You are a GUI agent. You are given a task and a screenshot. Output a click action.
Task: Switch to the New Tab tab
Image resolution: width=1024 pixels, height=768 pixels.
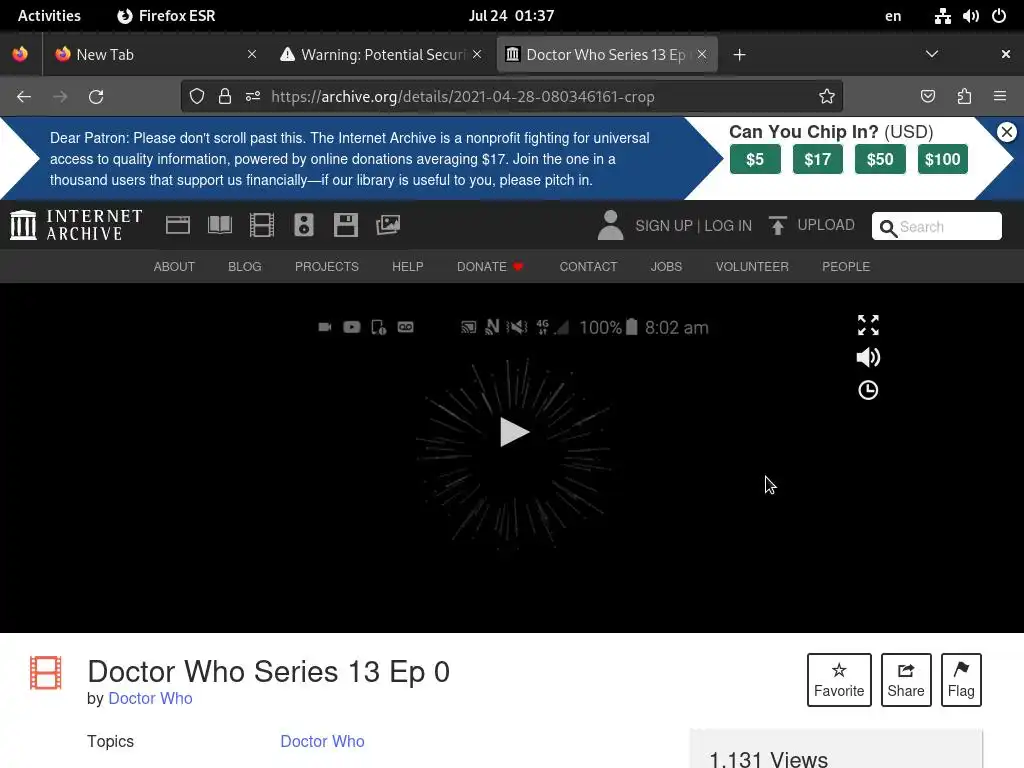pos(155,55)
